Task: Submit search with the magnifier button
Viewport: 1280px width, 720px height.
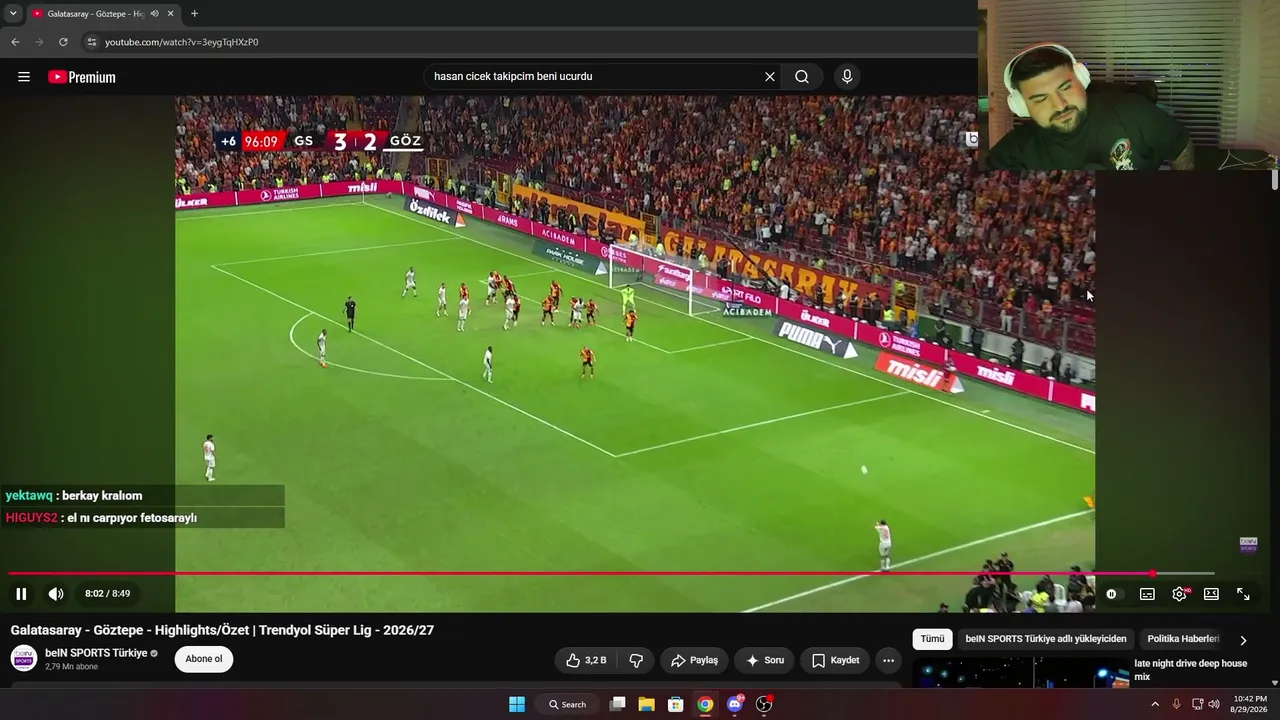Action: [x=802, y=77]
